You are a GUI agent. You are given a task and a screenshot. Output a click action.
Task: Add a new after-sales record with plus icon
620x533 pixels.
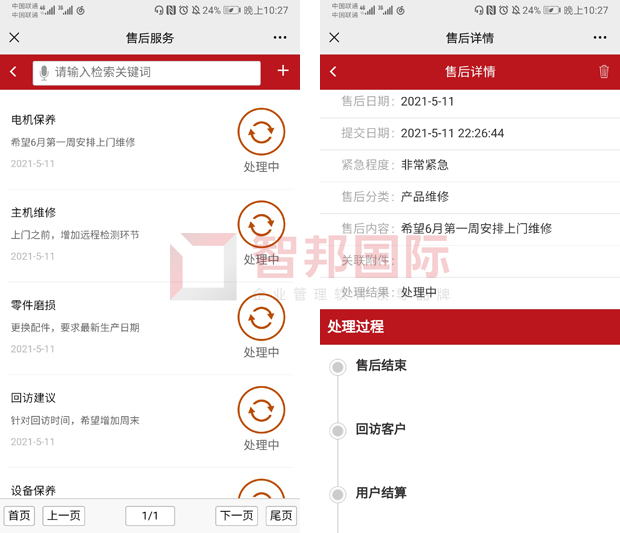(283, 71)
